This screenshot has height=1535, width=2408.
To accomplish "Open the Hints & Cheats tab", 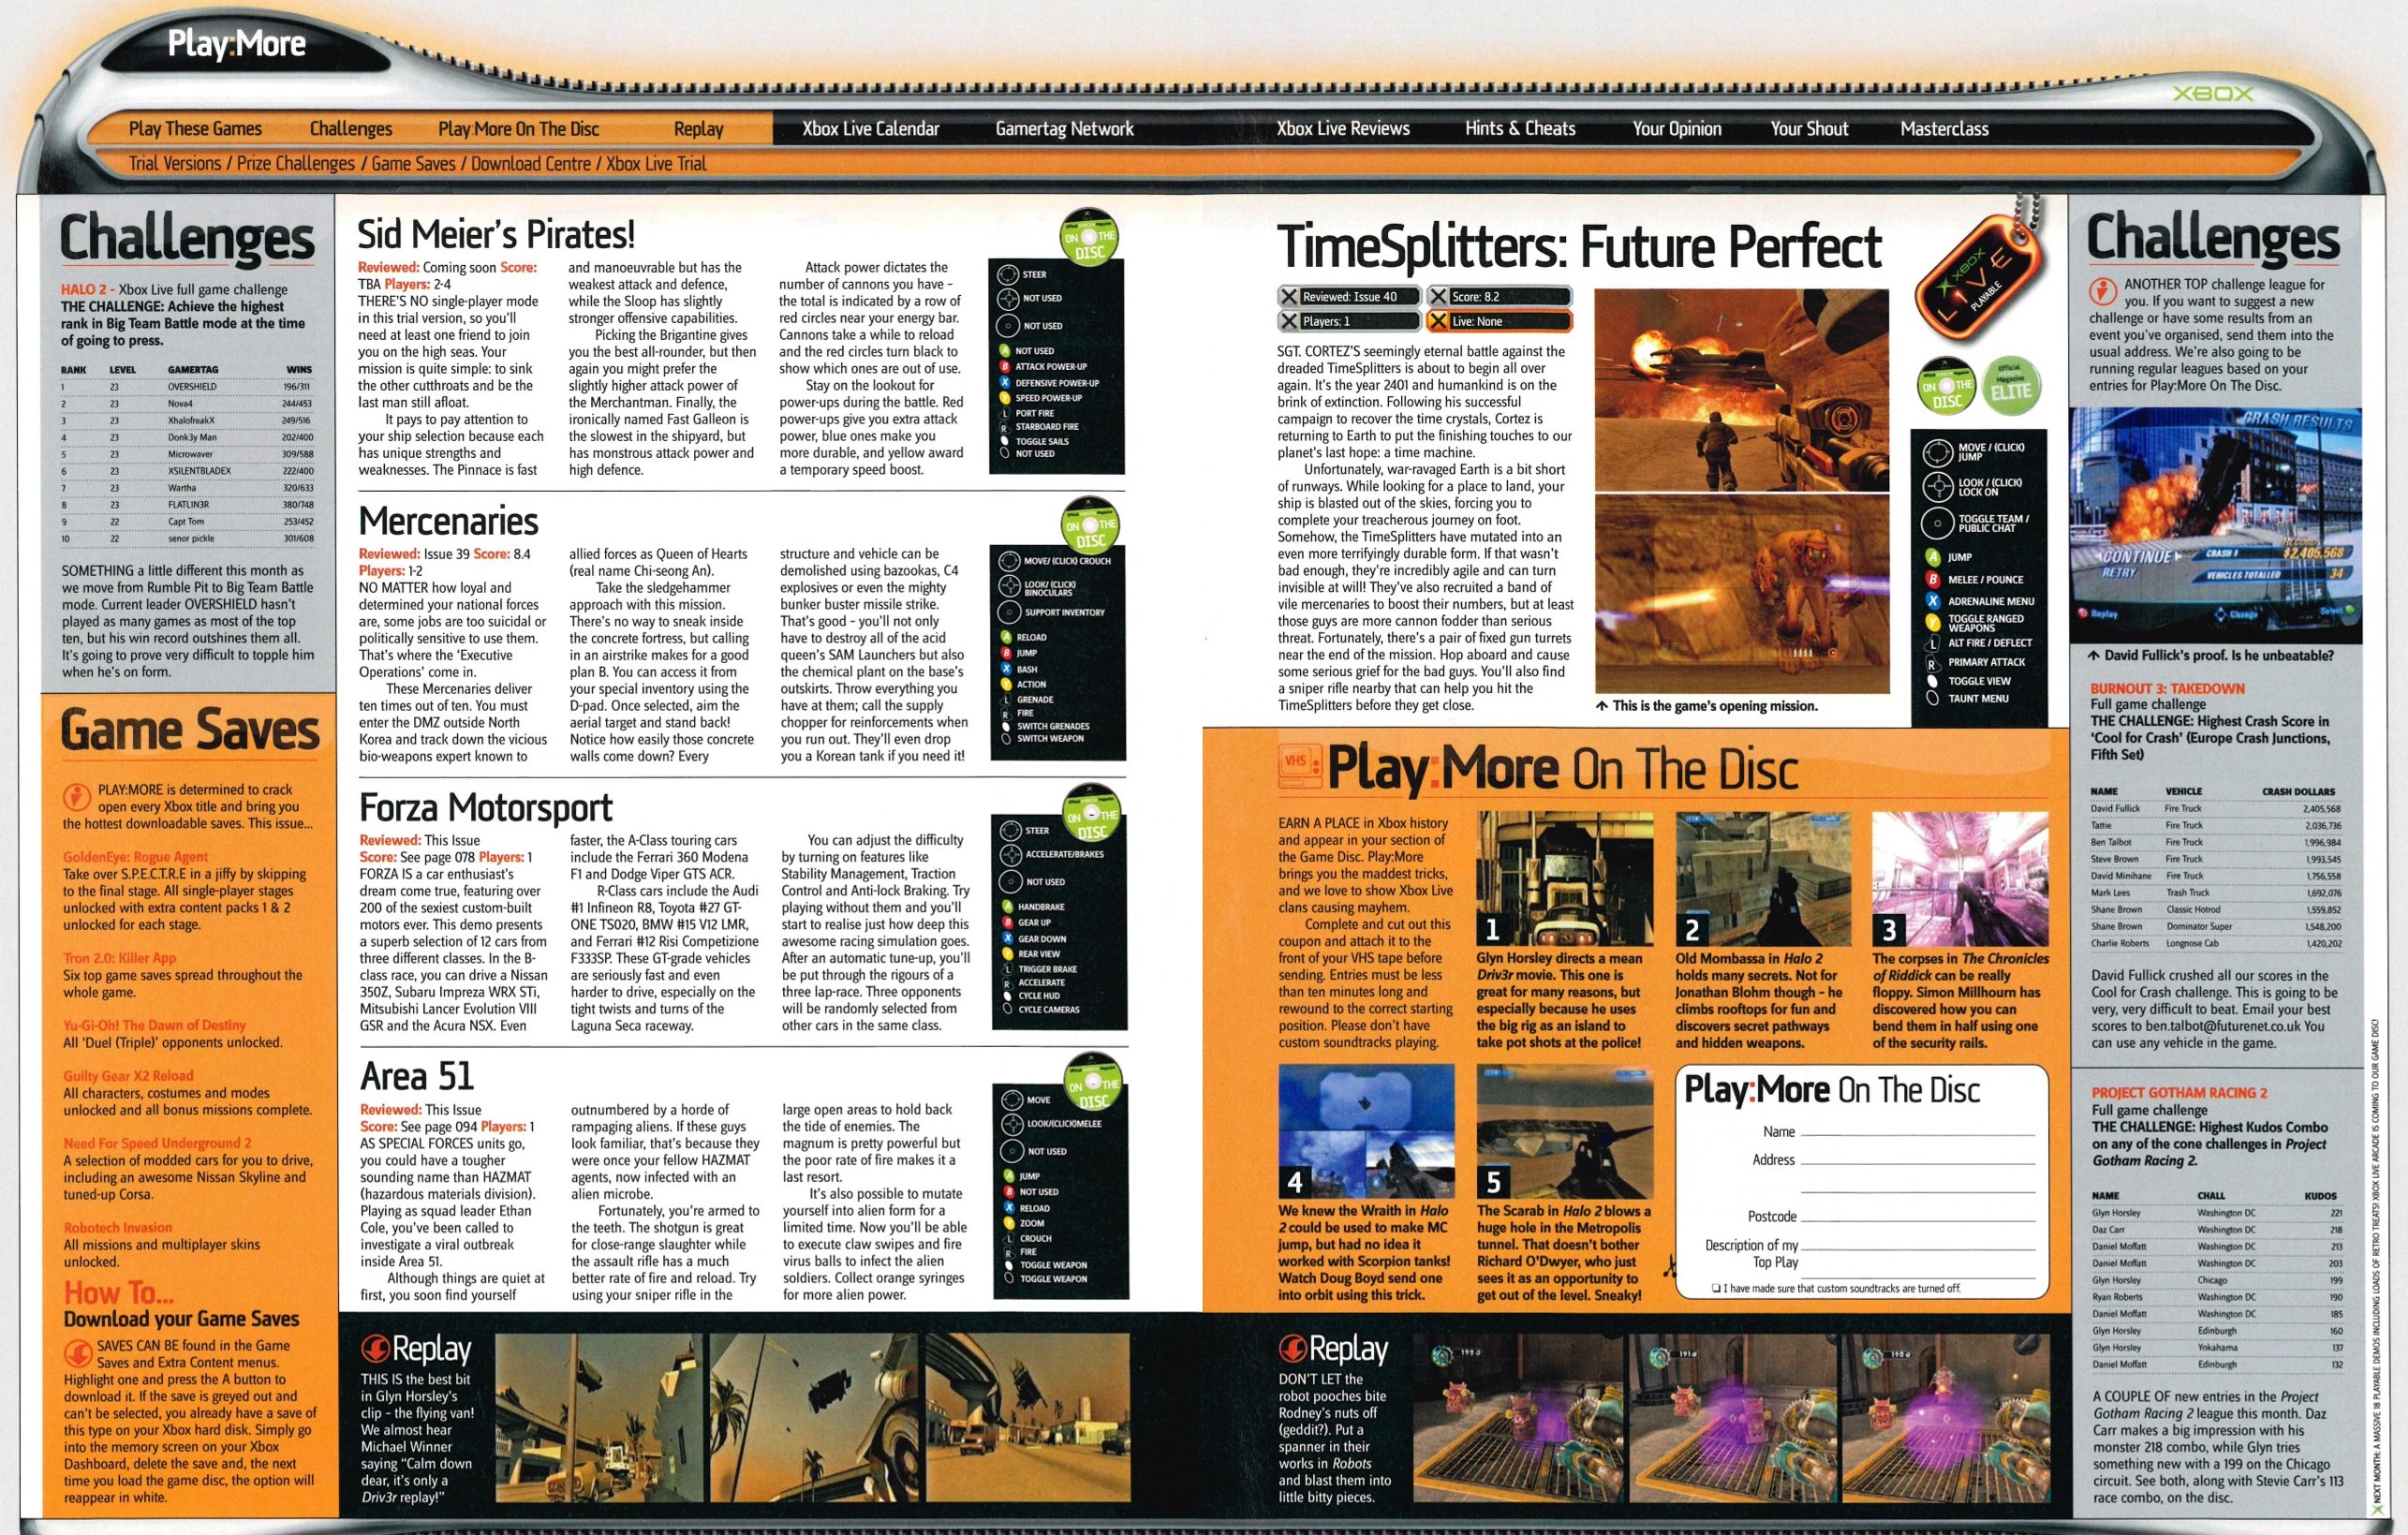I will coord(1520,129).
